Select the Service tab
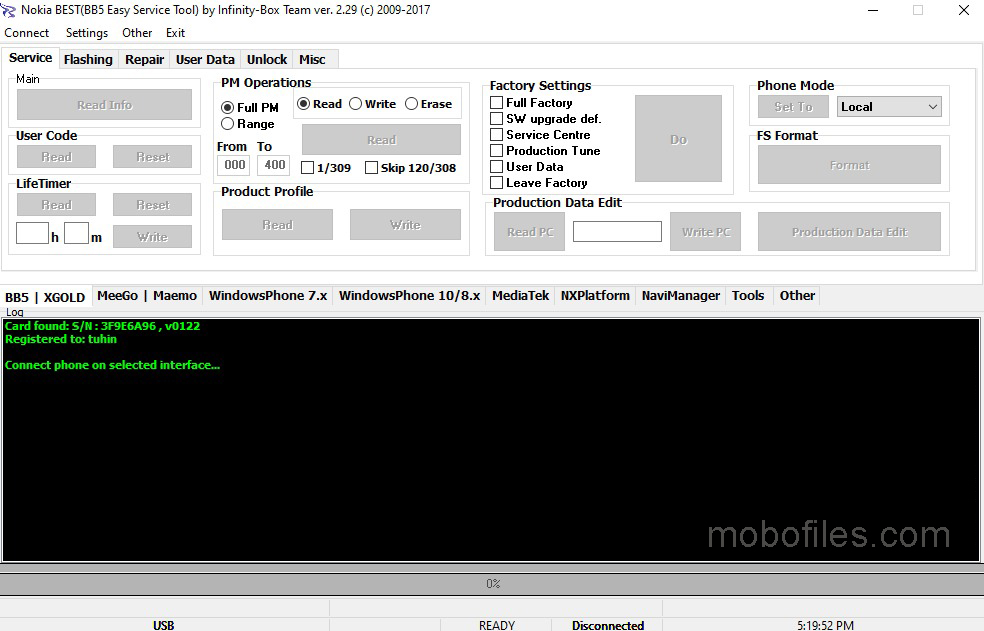984x631 pixels. click(x=30, y=58)
